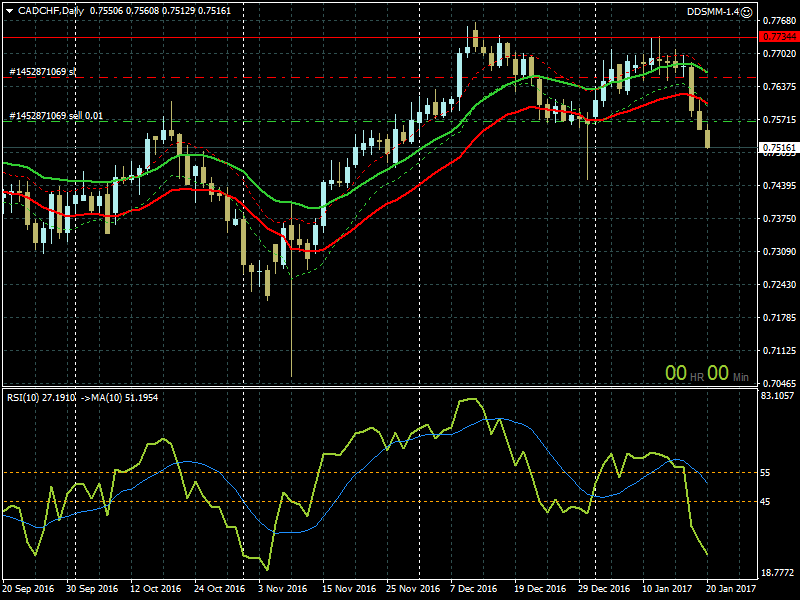This screenshot has height=600, width=800.
Task: Click the 29 Dec 2016 date label
Action: [604, 589]
